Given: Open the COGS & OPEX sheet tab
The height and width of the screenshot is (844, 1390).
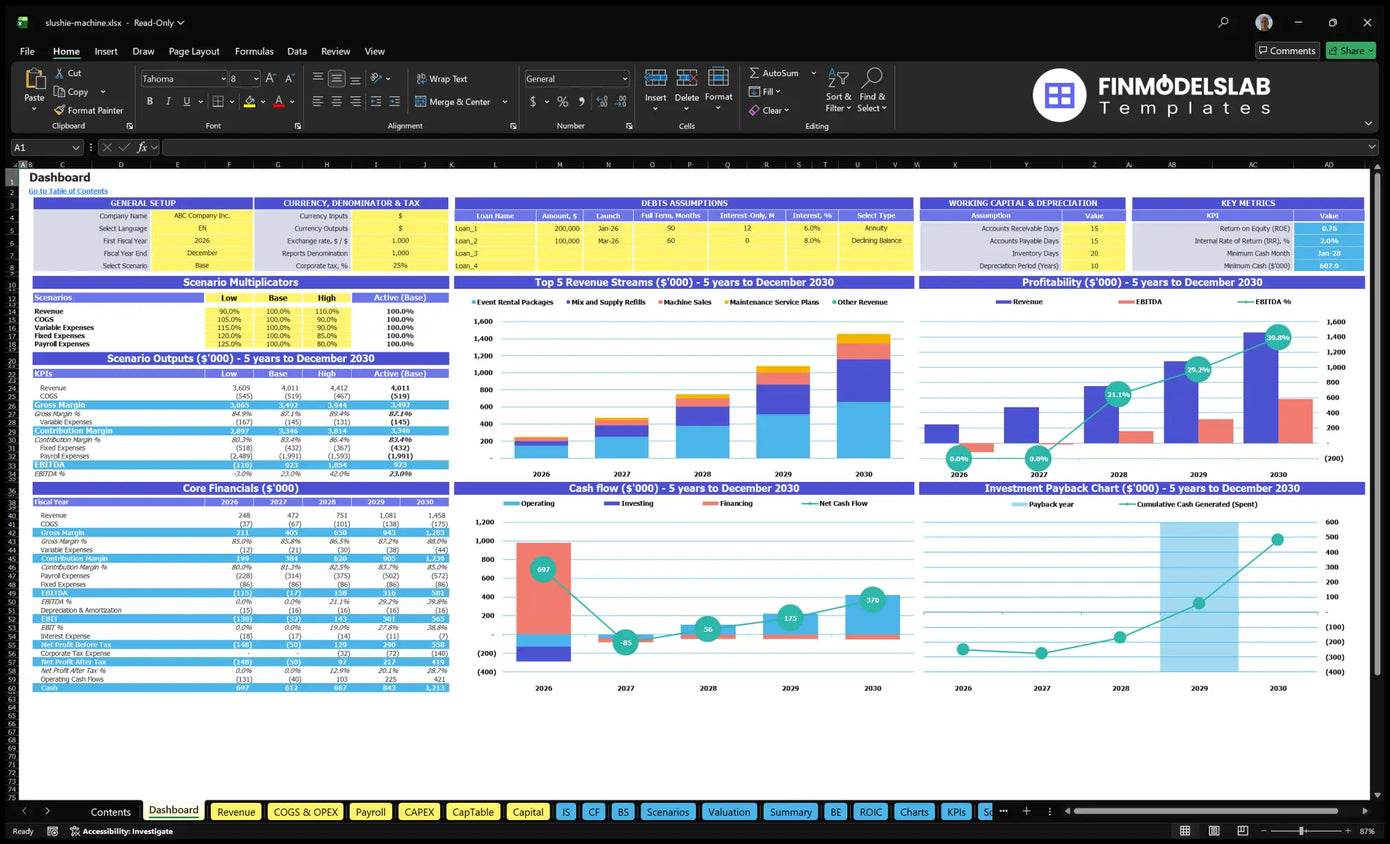Looking at the screenshot, I should [x=306, y=811].
